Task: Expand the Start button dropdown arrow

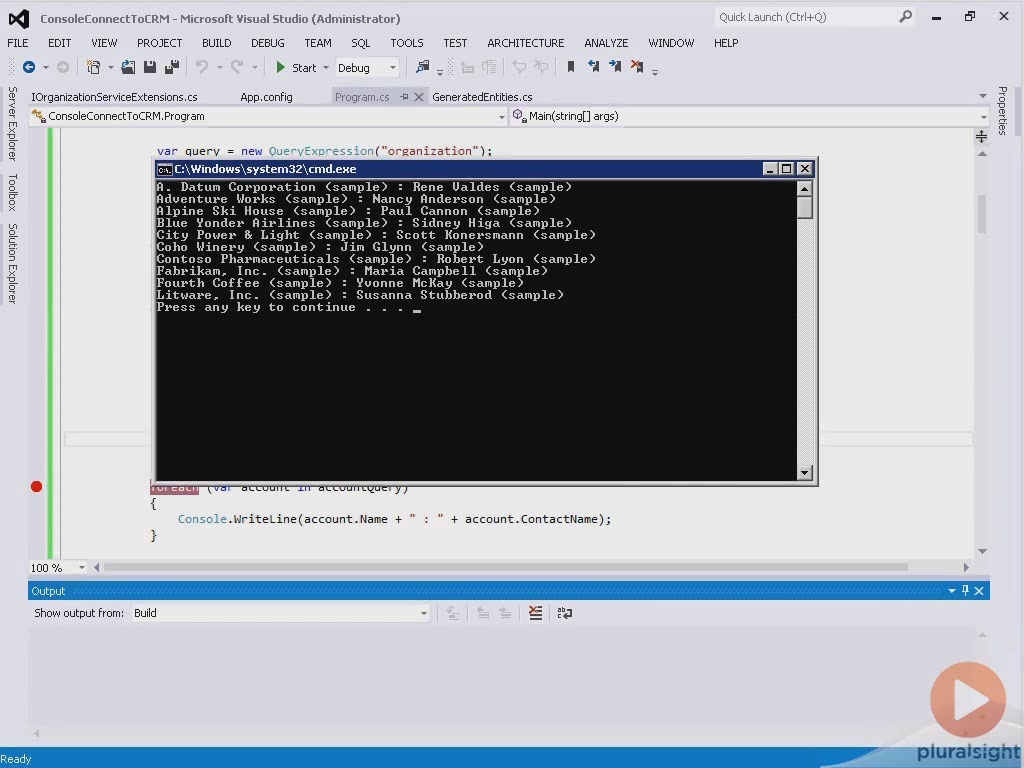Action: [x=326, y=68]
